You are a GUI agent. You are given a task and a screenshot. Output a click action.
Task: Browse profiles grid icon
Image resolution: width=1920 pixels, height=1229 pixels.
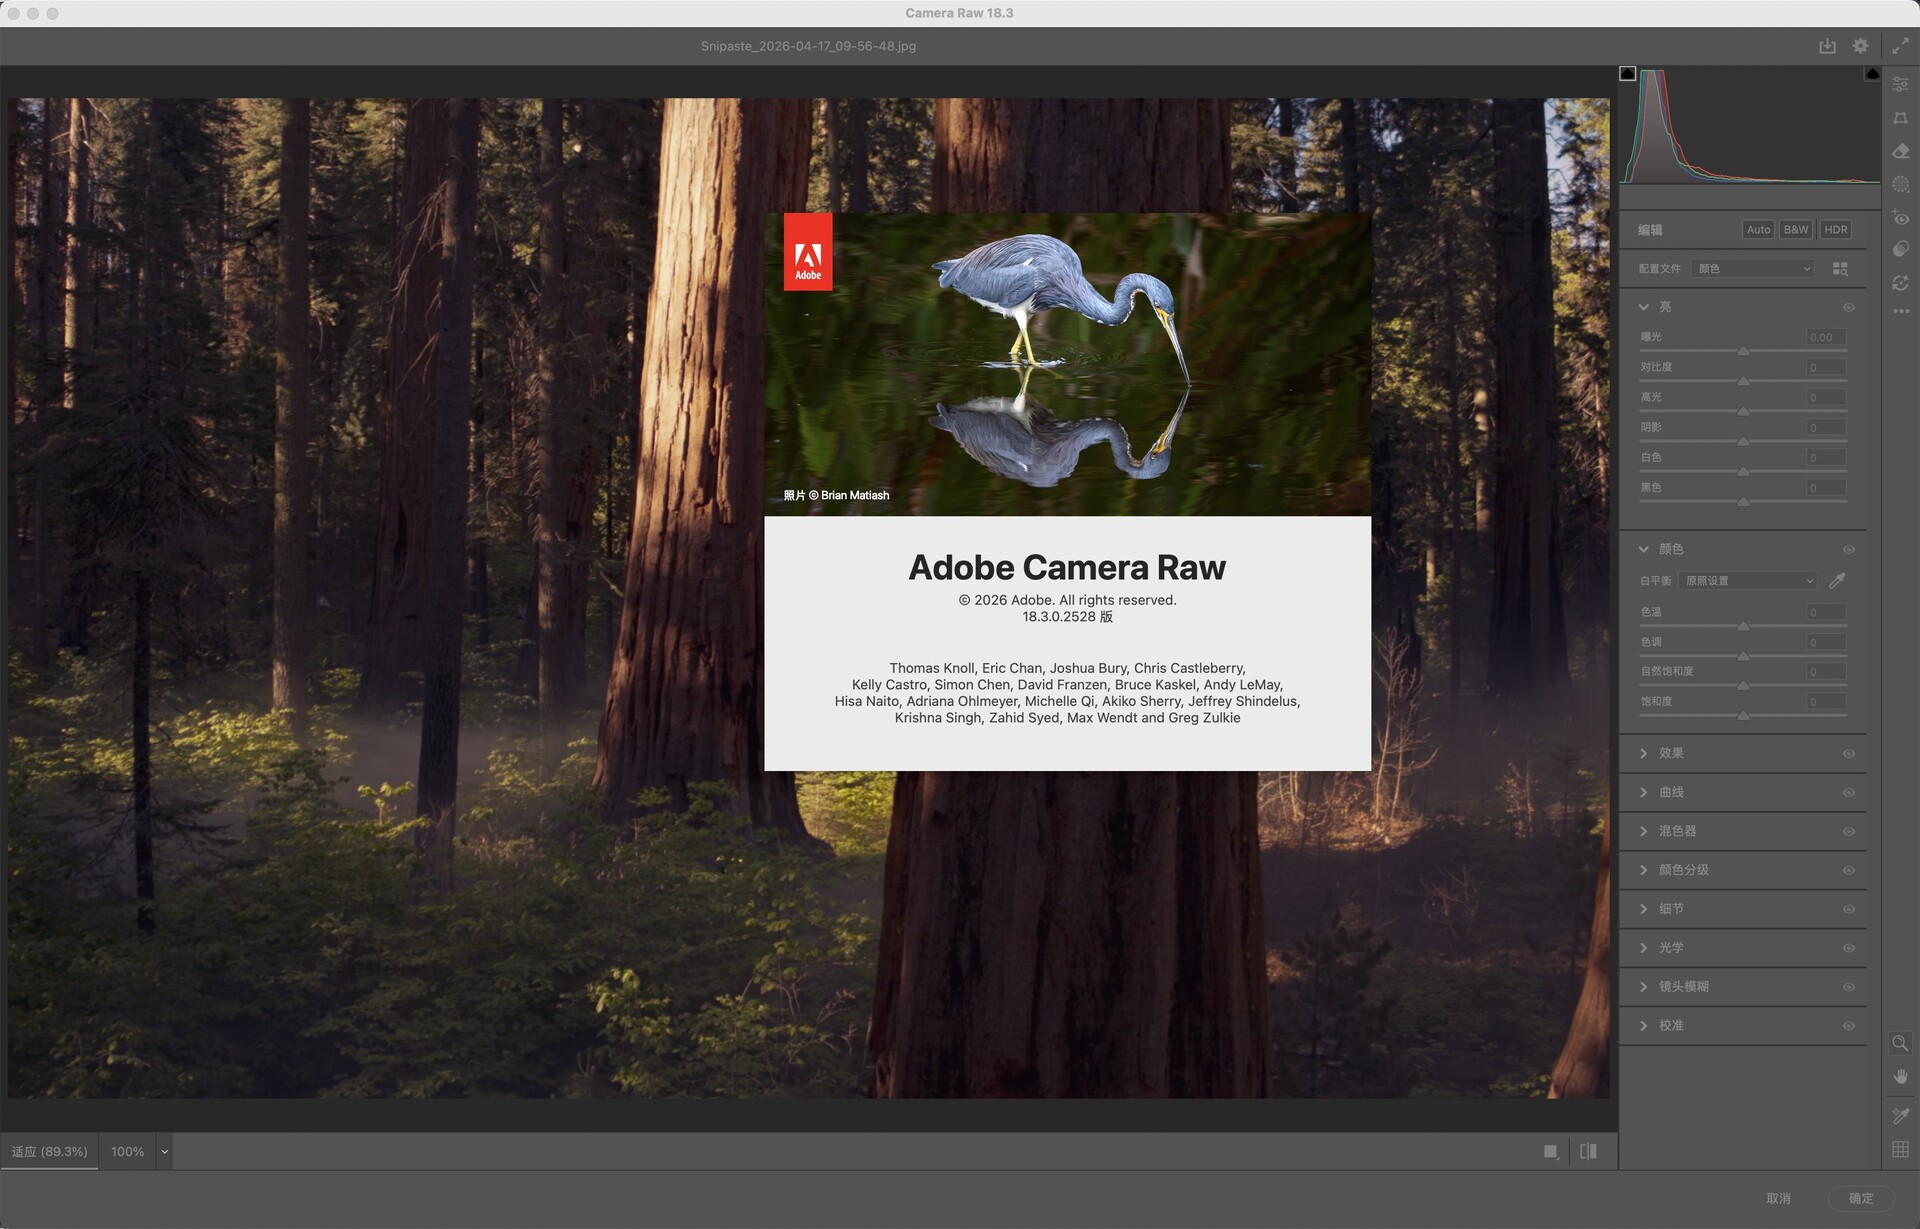(1840, 269)
